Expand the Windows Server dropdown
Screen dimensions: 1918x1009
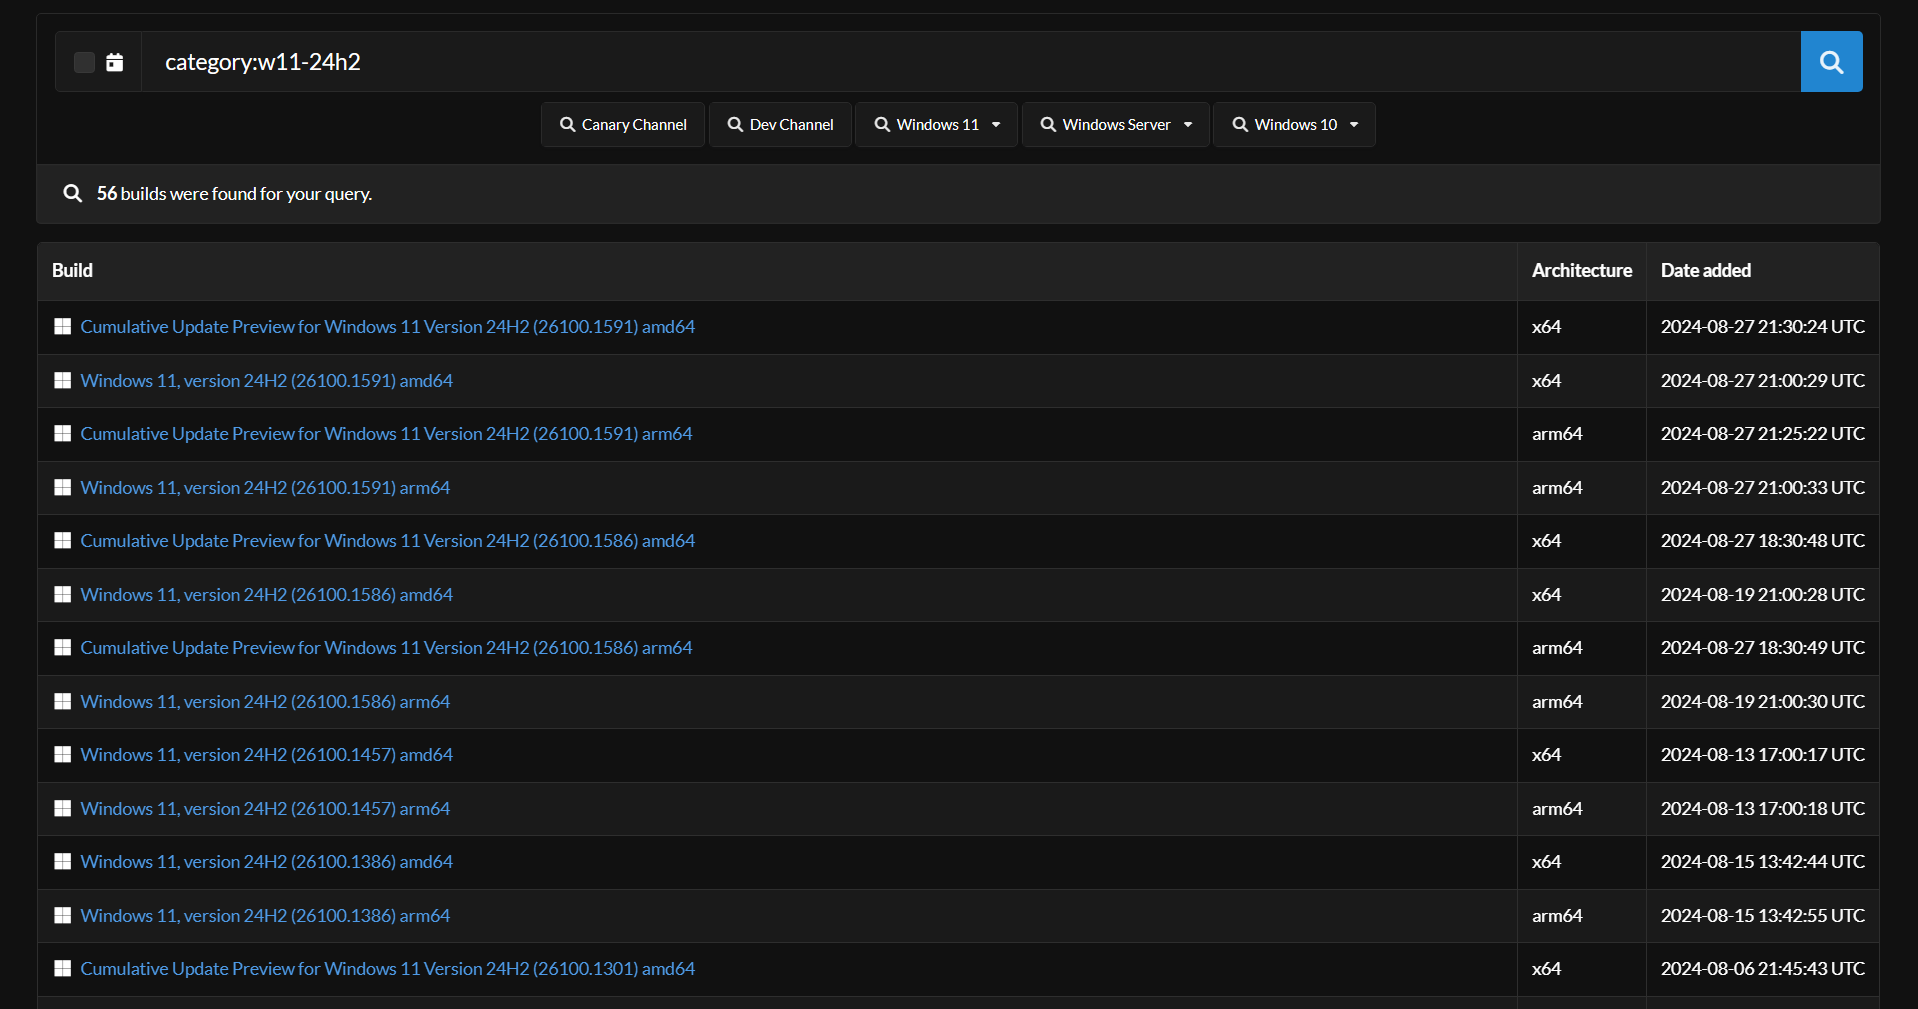1116,125
